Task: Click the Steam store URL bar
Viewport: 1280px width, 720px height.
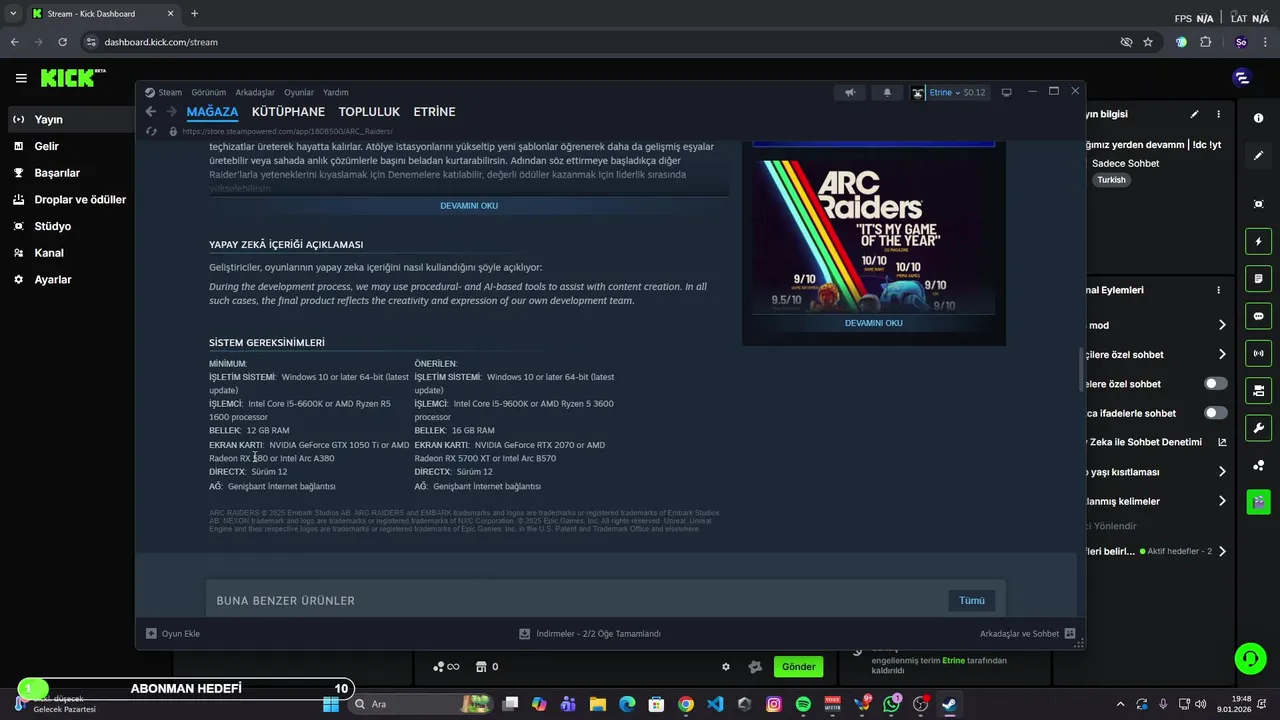Action: tap(287, 131)
